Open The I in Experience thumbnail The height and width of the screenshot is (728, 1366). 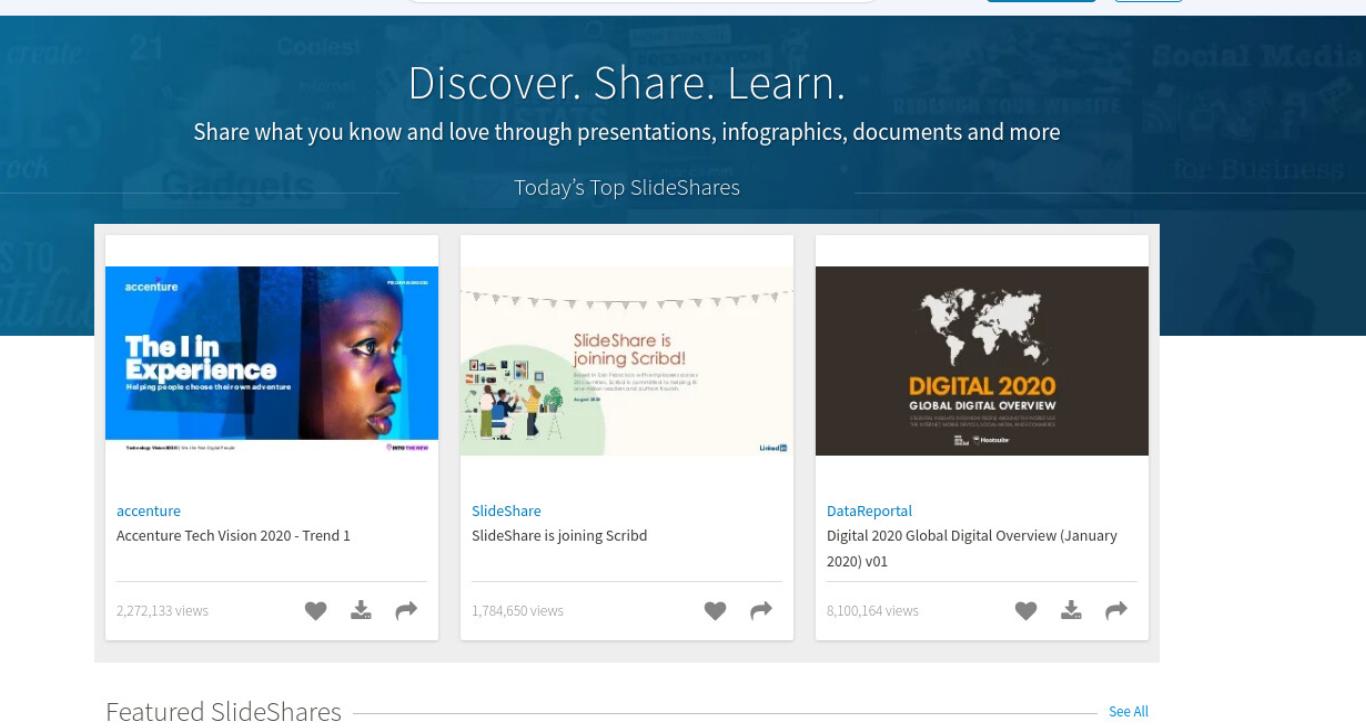272,361
